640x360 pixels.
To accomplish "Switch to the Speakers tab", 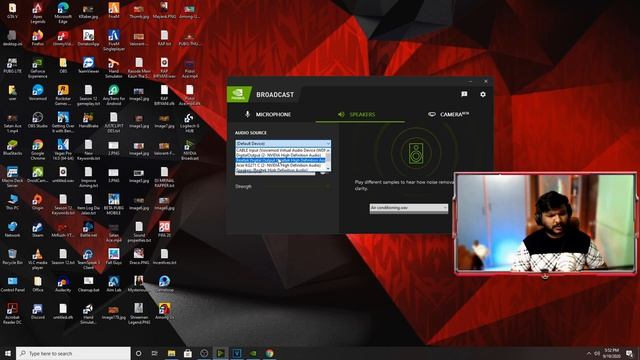I will point(356,114).
